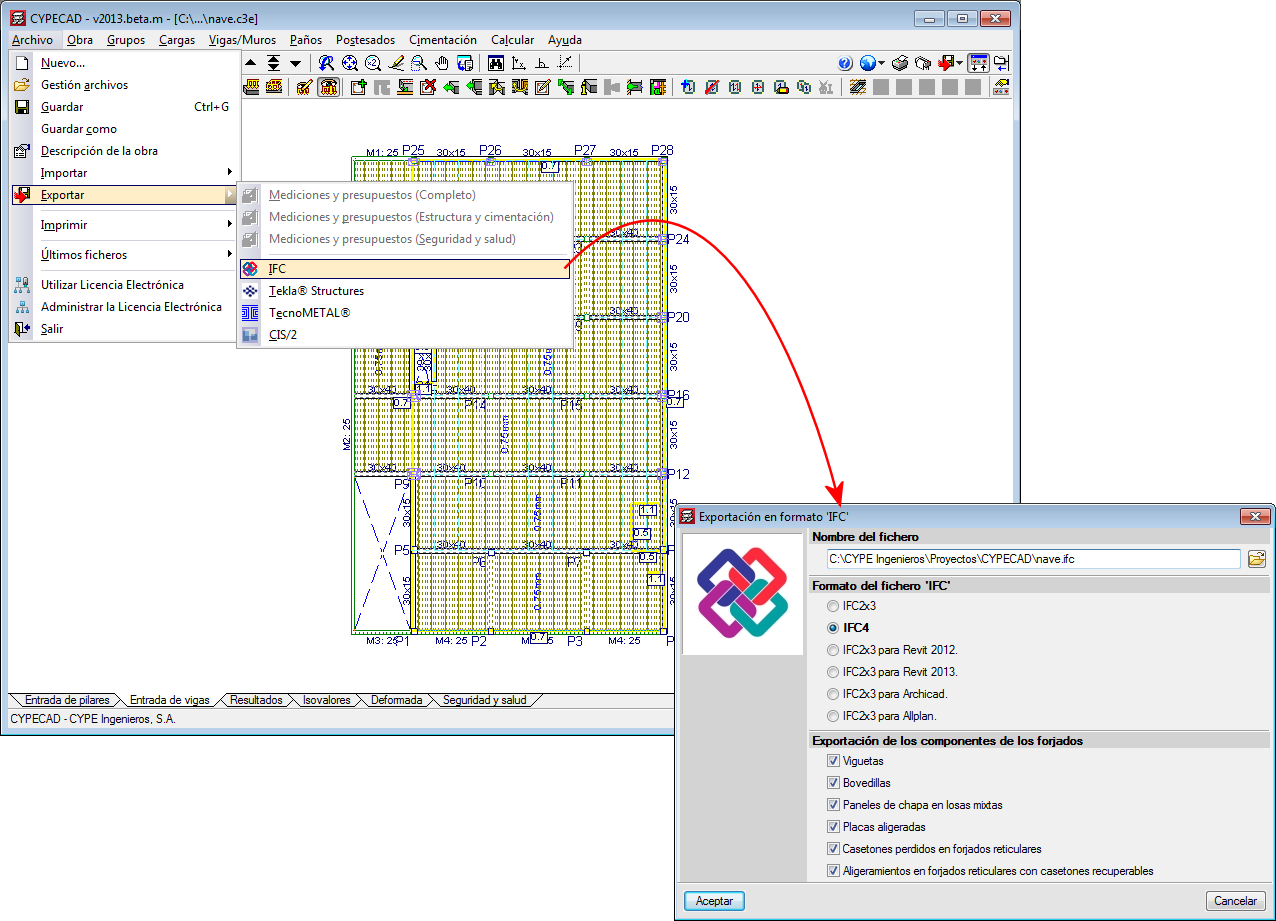
Task: Click the blue plus panel insert icon
Action: tap(688, 87)
